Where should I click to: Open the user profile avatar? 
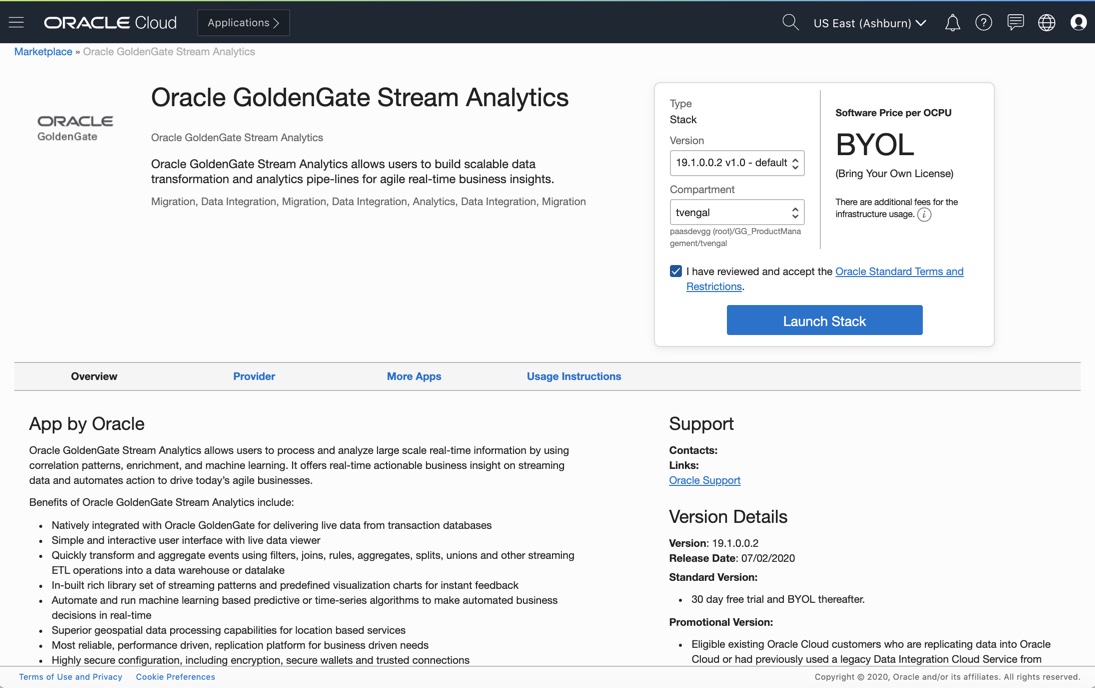click(x=1078, y=22)
